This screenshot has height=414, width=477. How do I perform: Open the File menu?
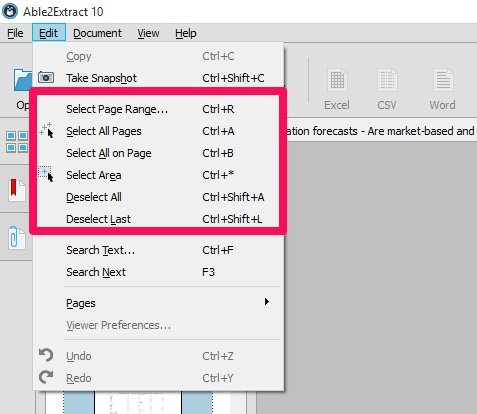click(15, 33)
